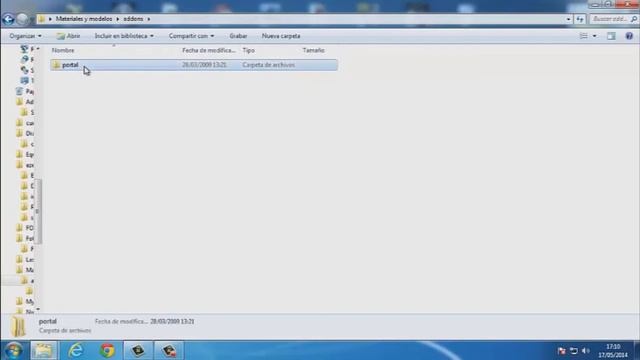Select the portal folder icon in list
The image size is (640, 360).
56,64
